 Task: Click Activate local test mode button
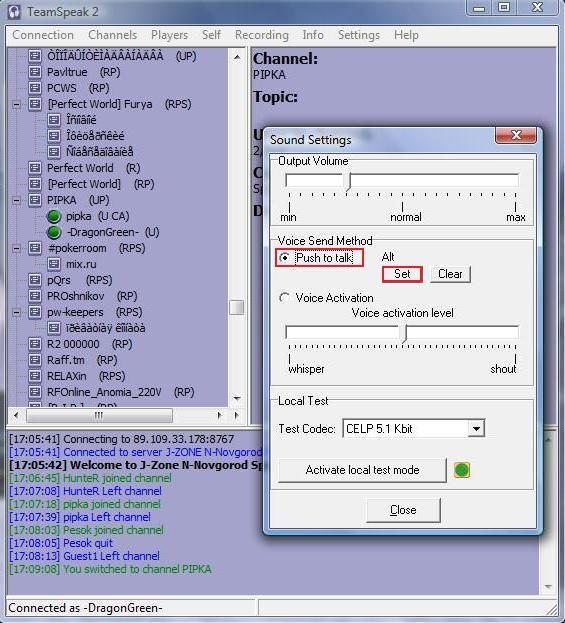coord(362,470)
